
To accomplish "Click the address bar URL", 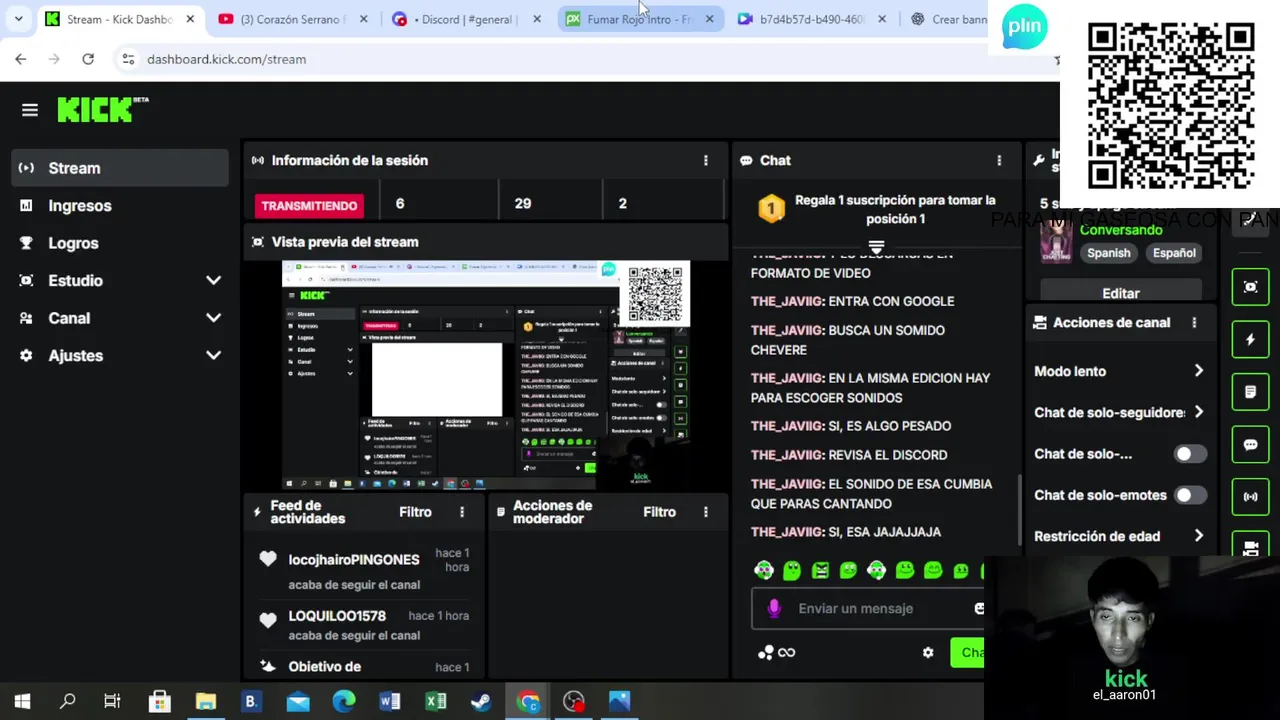I will click(227, 59).
